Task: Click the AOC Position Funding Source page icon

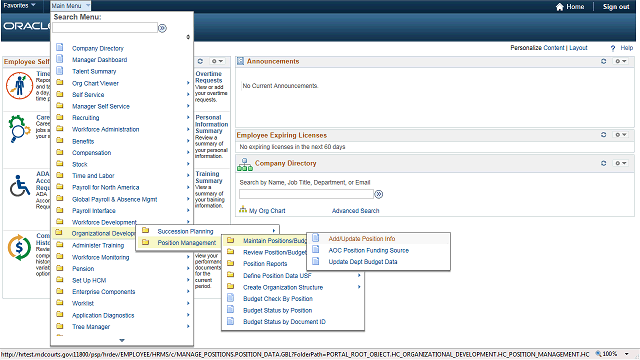Action: [316, 249]
